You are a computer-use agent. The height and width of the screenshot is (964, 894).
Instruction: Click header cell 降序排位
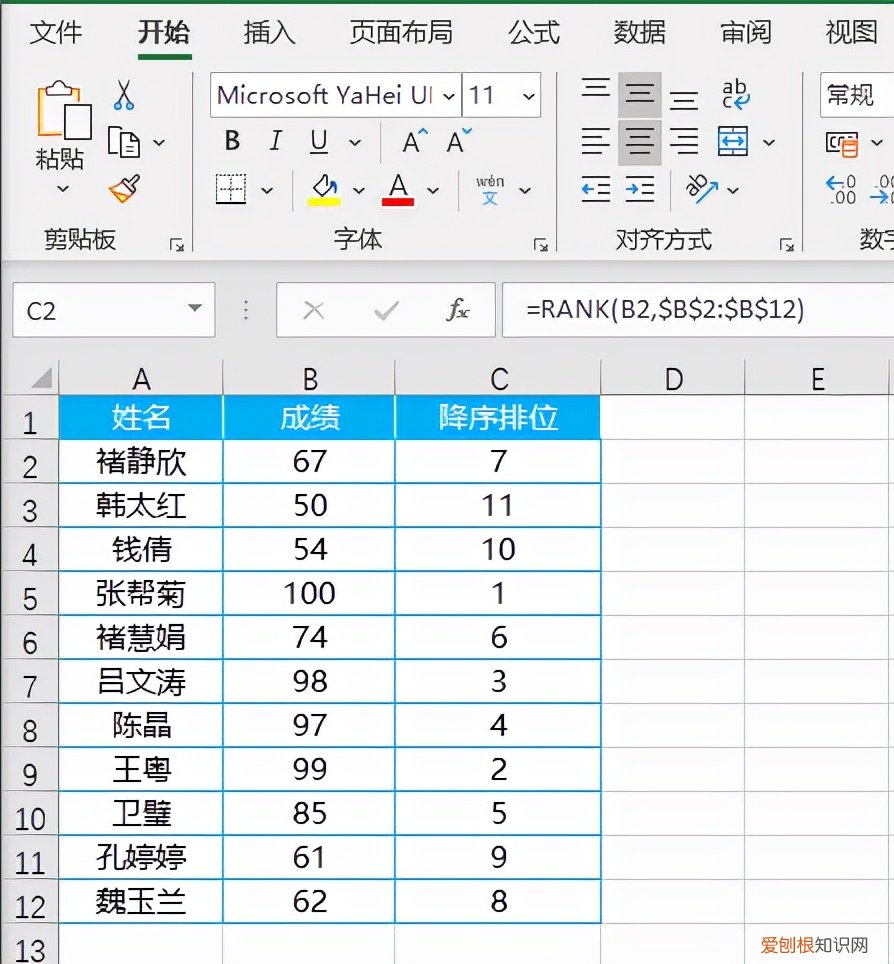pyautogui.click(x=497, y=417)
